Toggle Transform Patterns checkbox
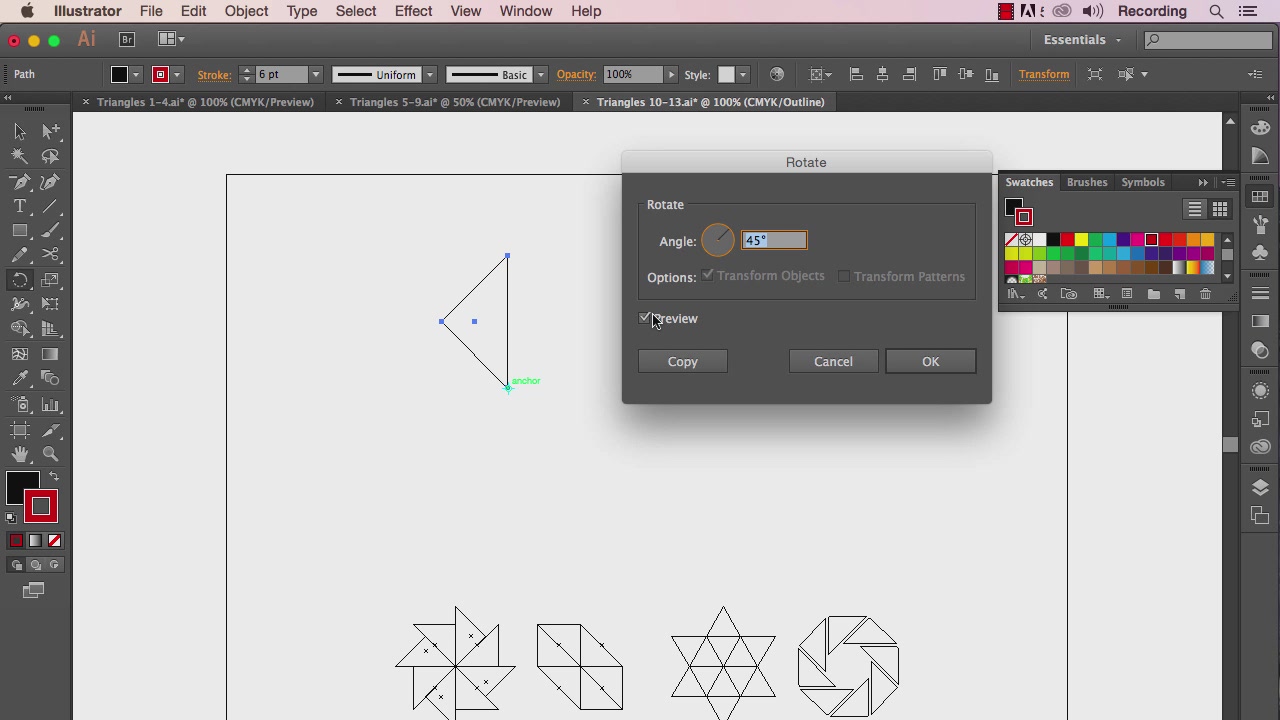1280x720 pixels. tap(844, 276)
